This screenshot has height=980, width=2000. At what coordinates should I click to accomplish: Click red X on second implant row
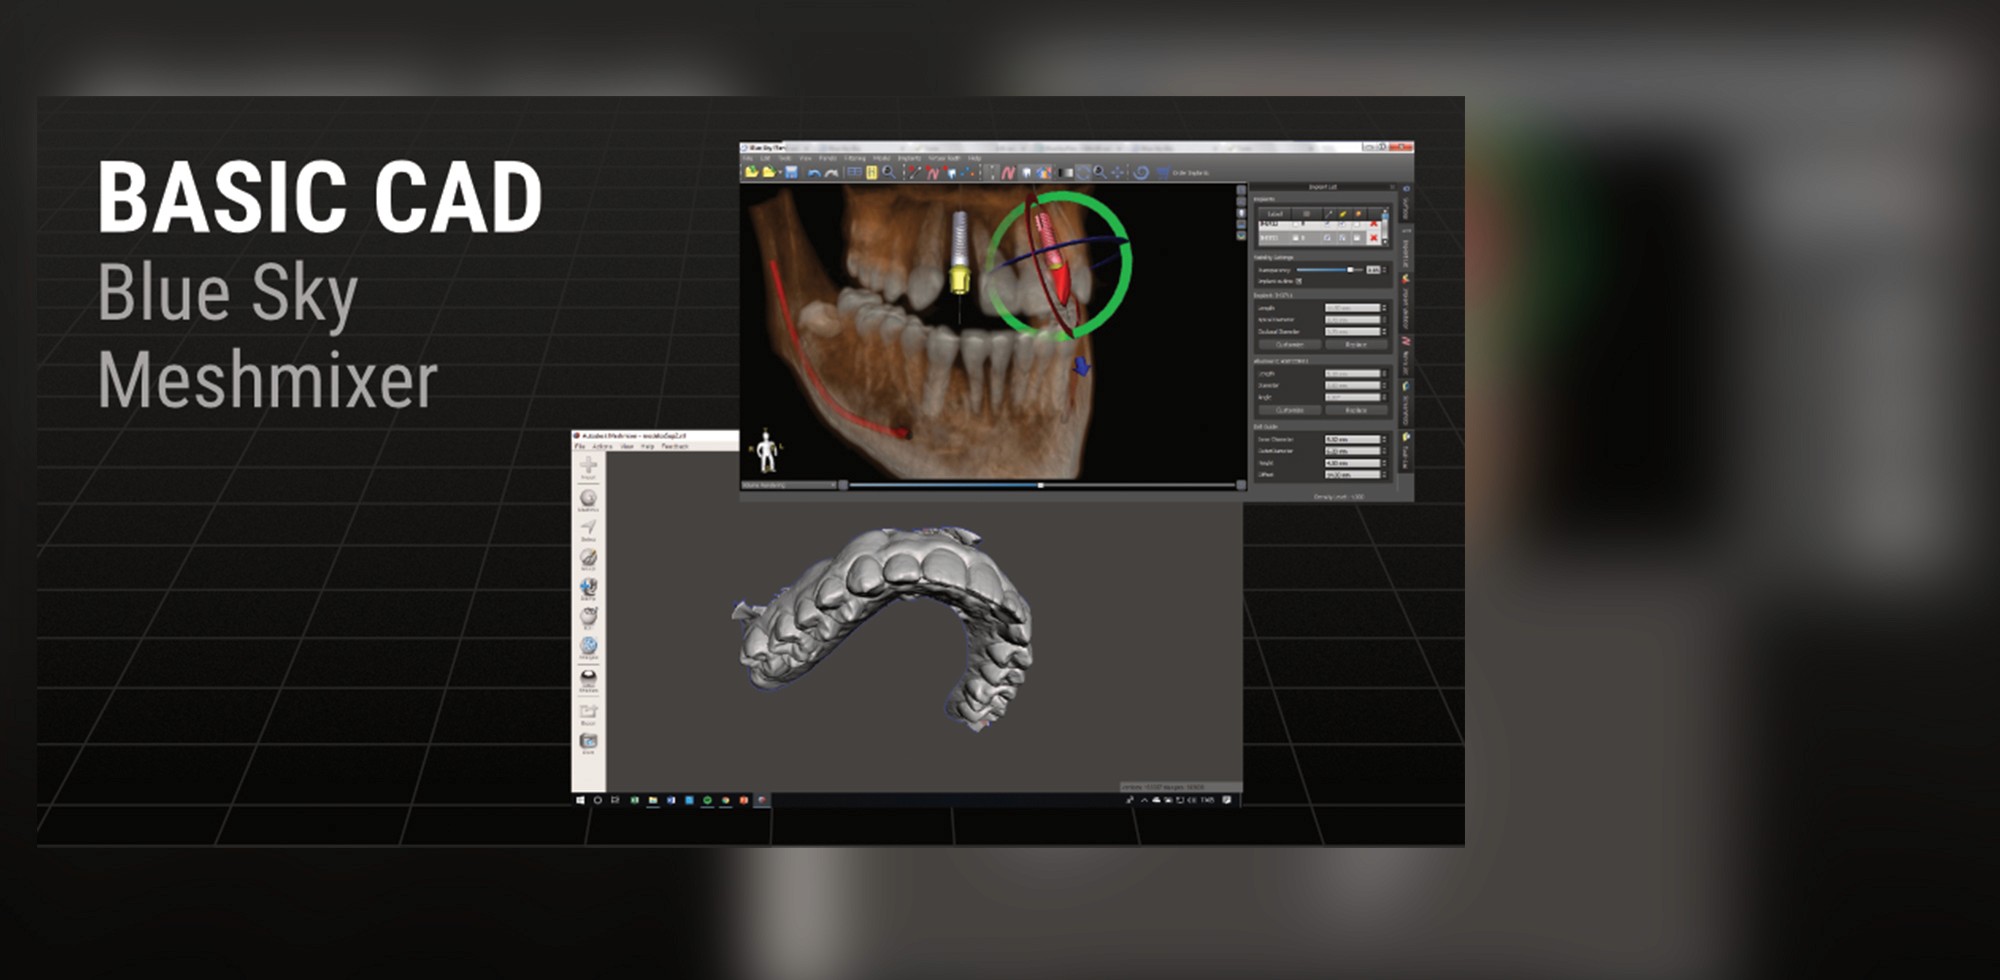1373,238
